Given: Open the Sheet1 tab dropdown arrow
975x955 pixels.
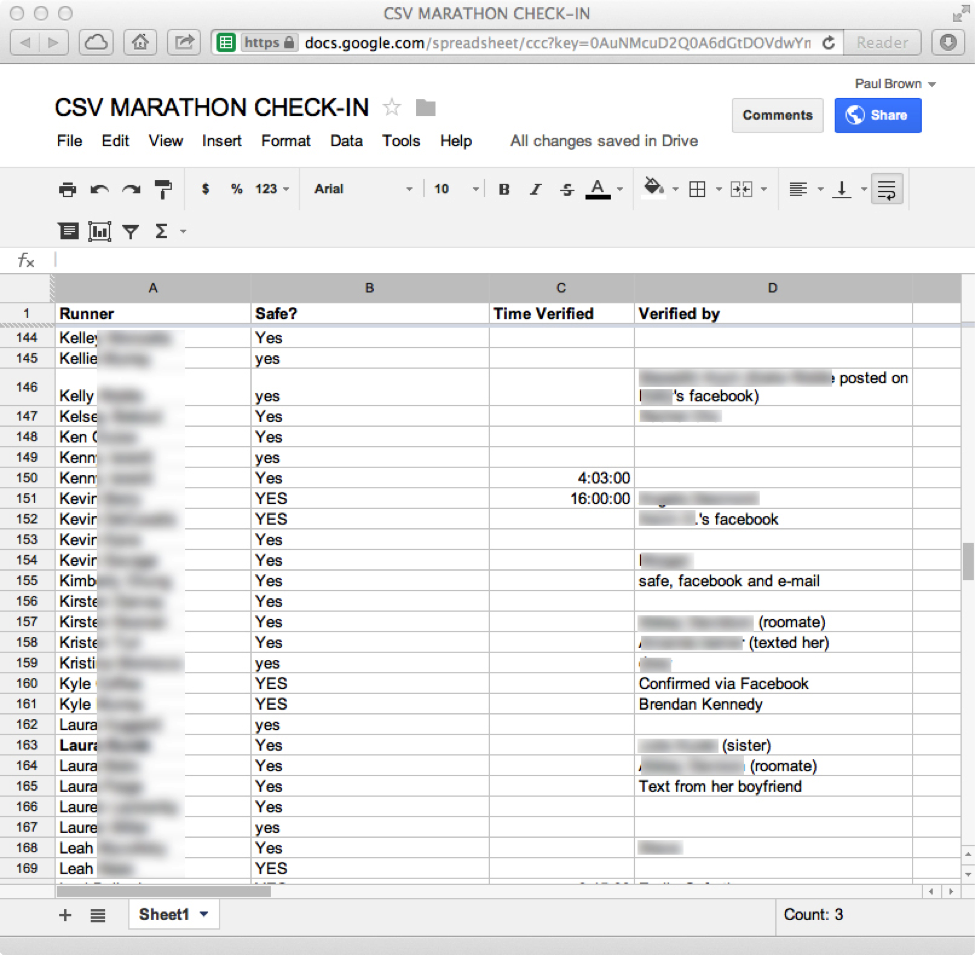Looking at the screenshot, I should (x=205, y=915).
